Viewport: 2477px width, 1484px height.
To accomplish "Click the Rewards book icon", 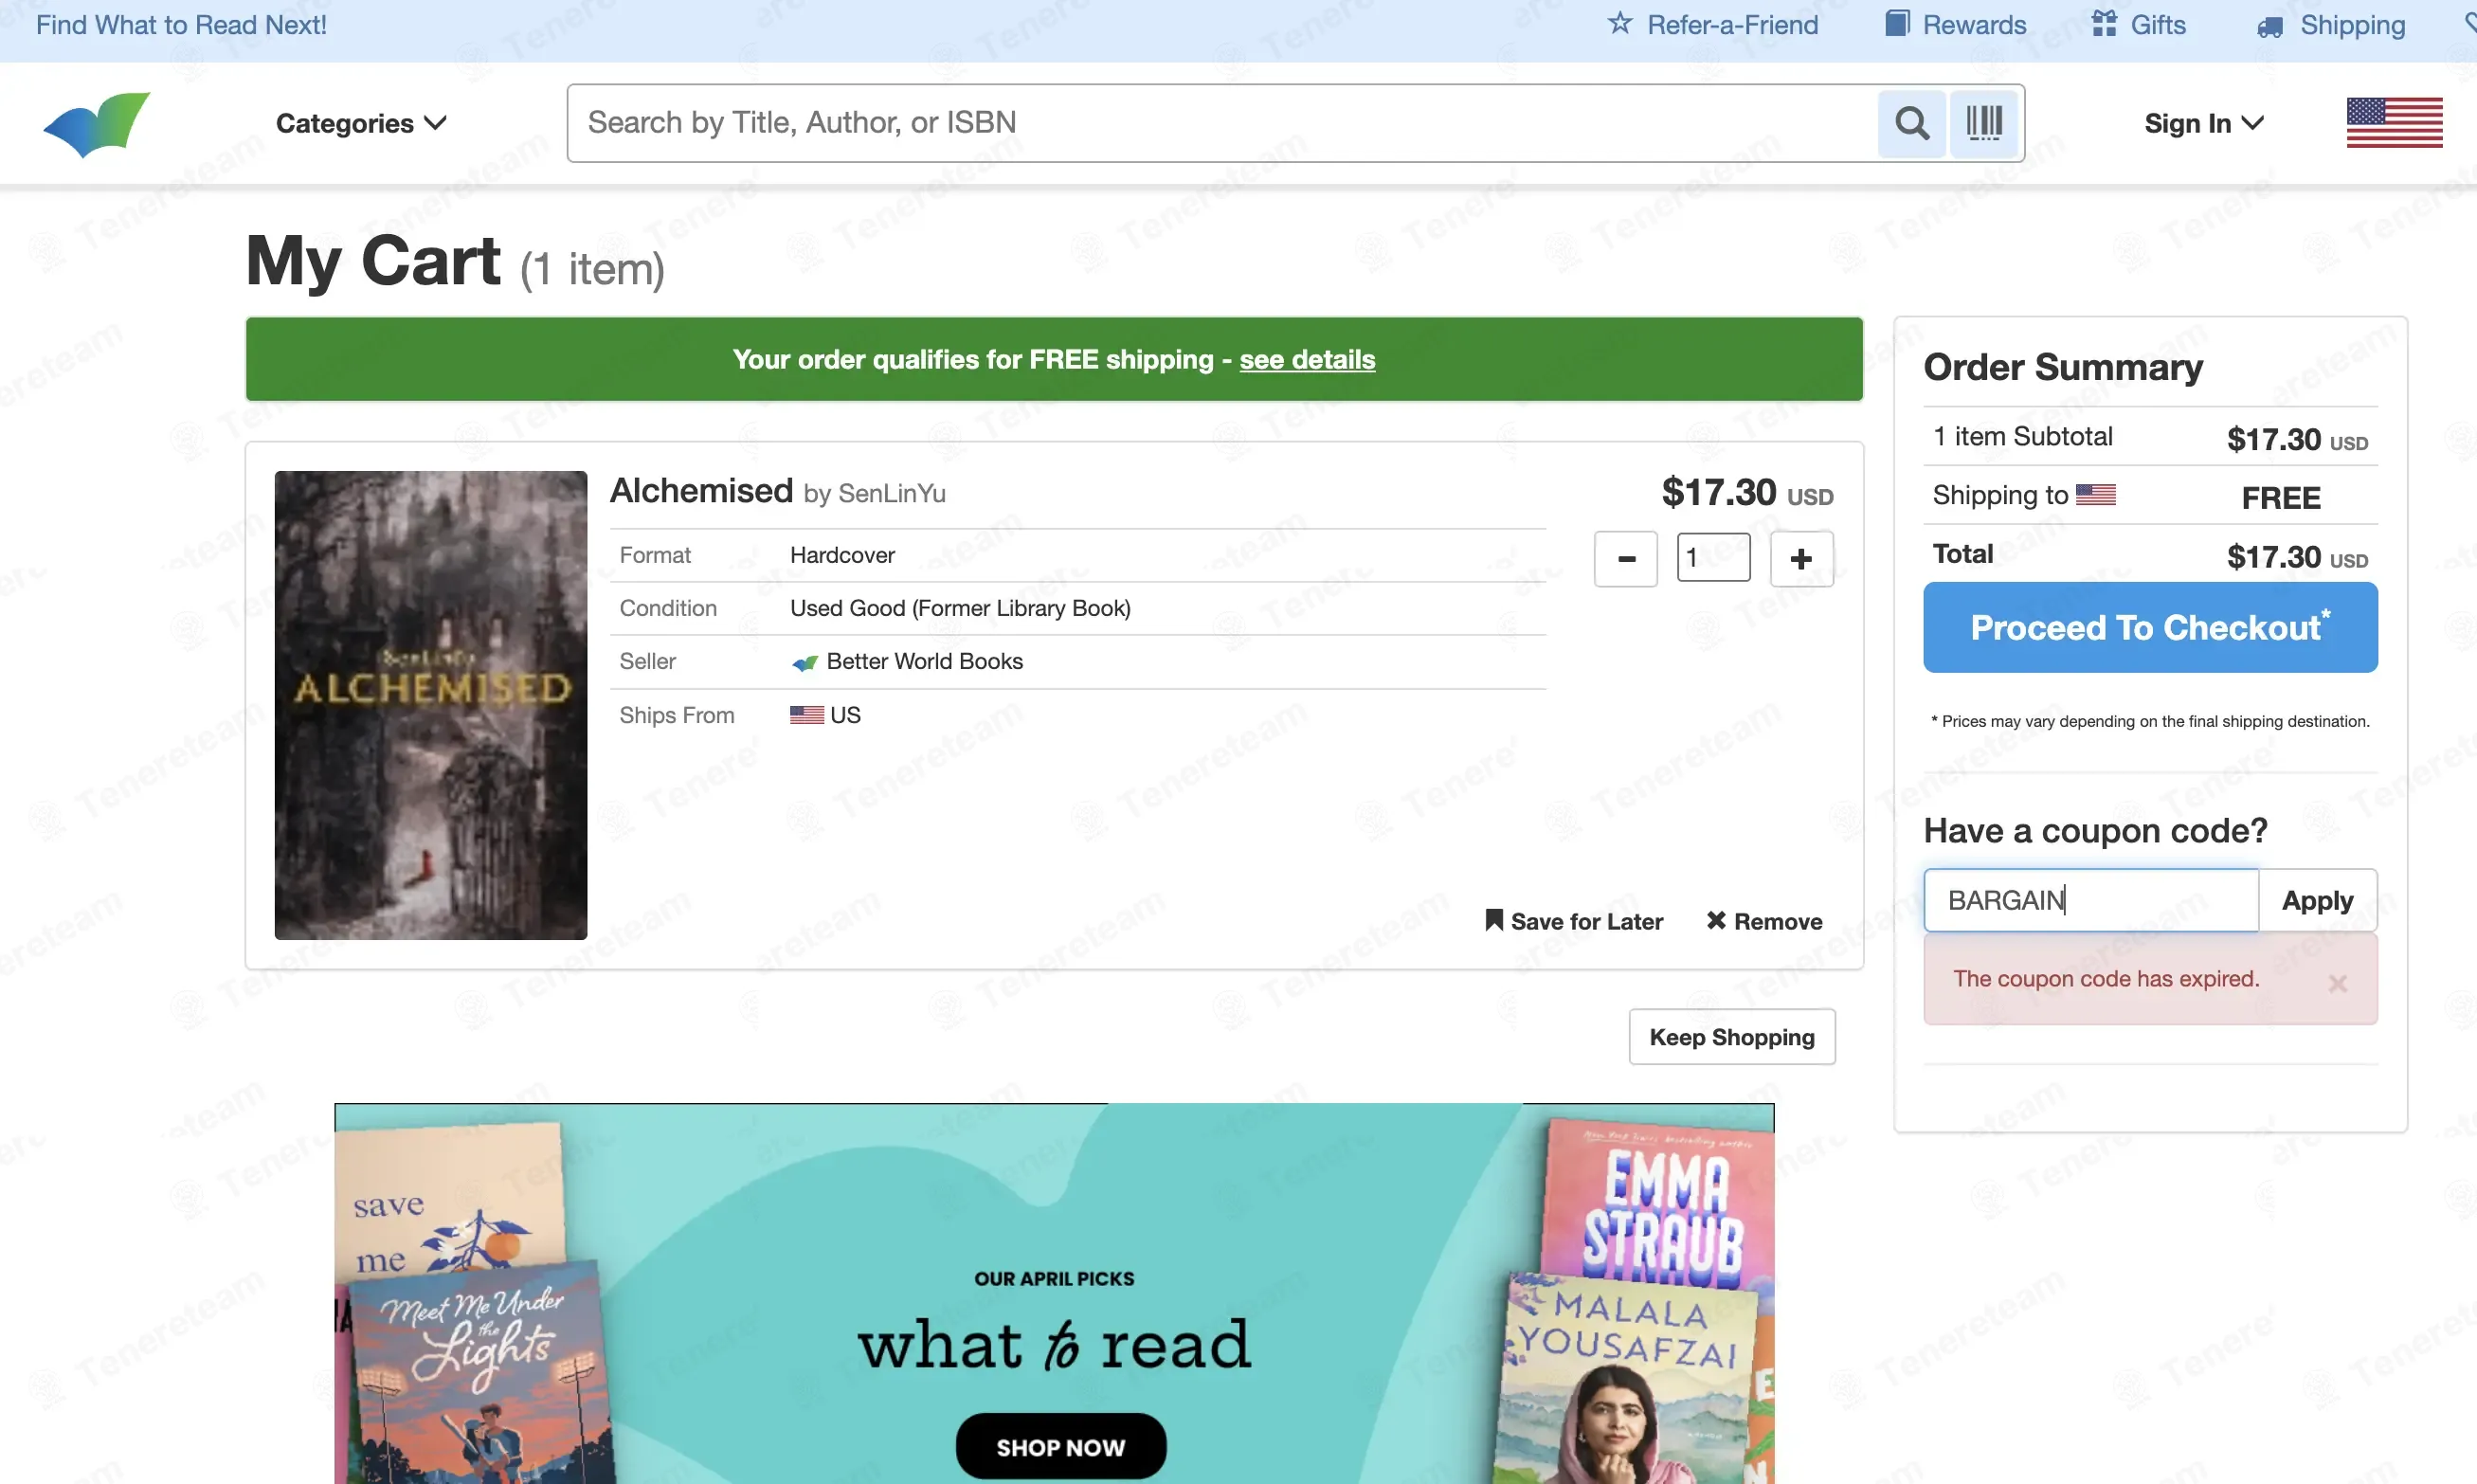I will pyautogui.click(x=1897, y=23).
